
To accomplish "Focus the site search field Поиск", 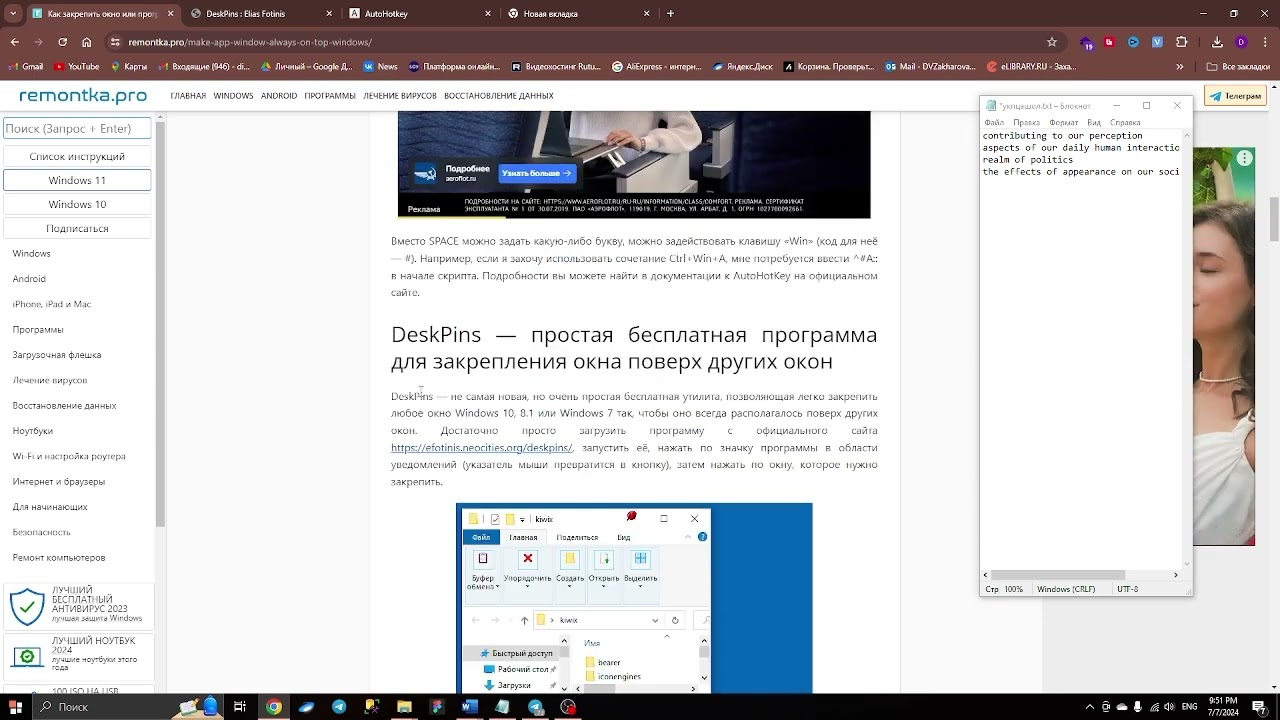I will point(77,128).
